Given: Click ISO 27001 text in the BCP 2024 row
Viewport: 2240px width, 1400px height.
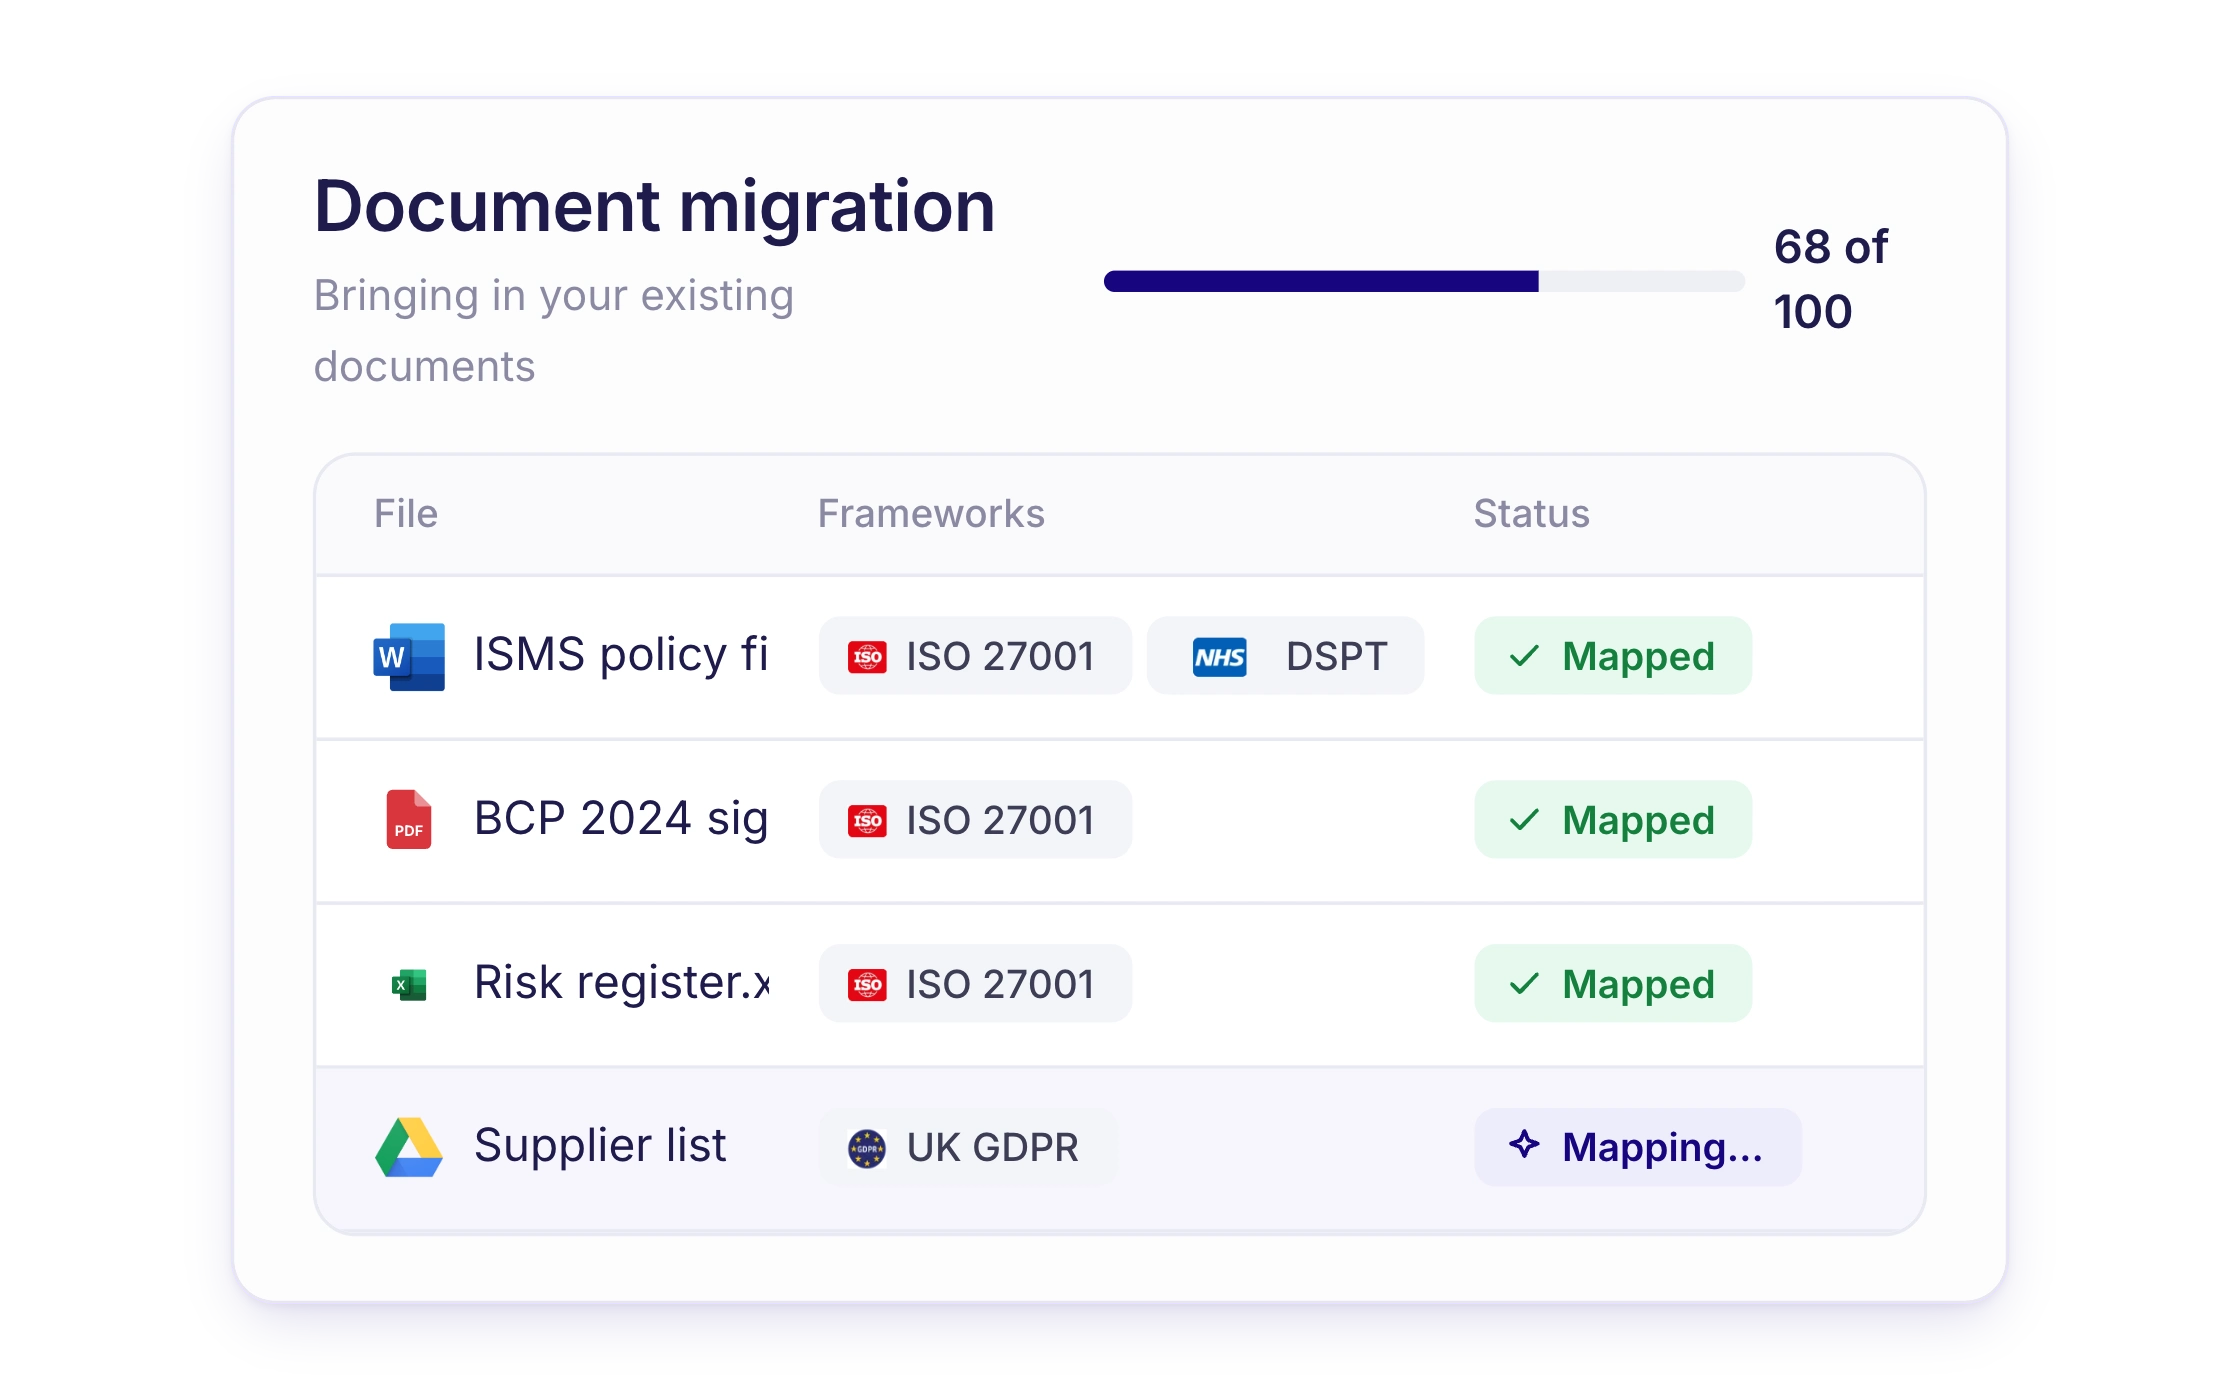Looking at the screenshot, I should [x=1000, y=821].
